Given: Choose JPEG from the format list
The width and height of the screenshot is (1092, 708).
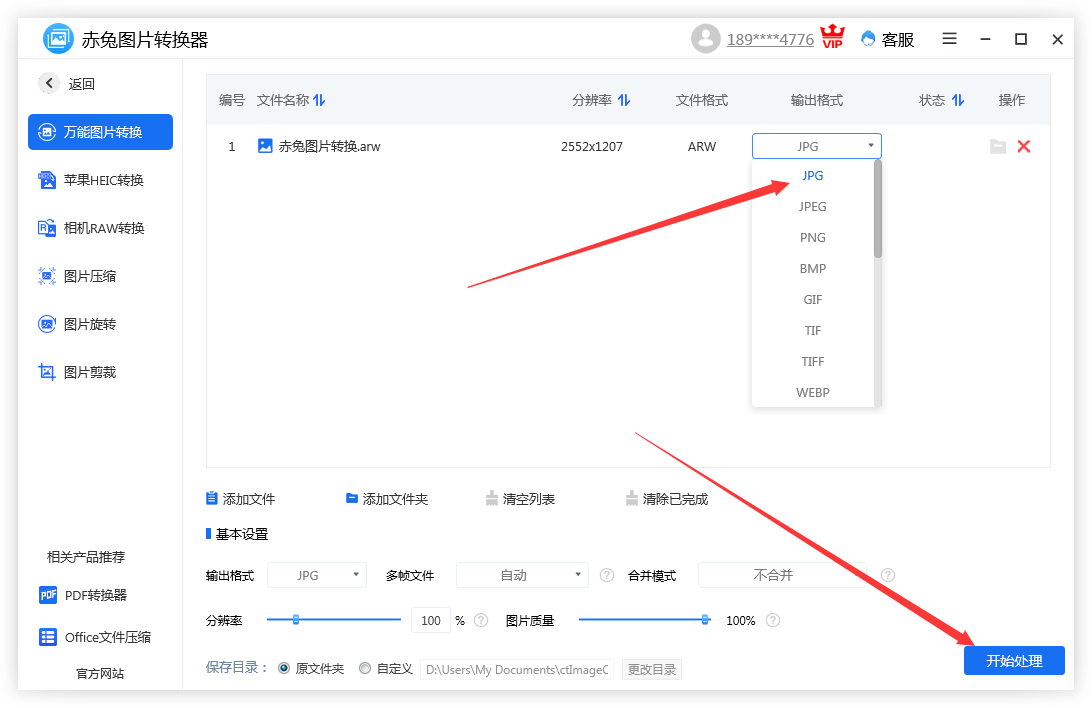Looking at the screenshot, I should [x=813, y=207].
